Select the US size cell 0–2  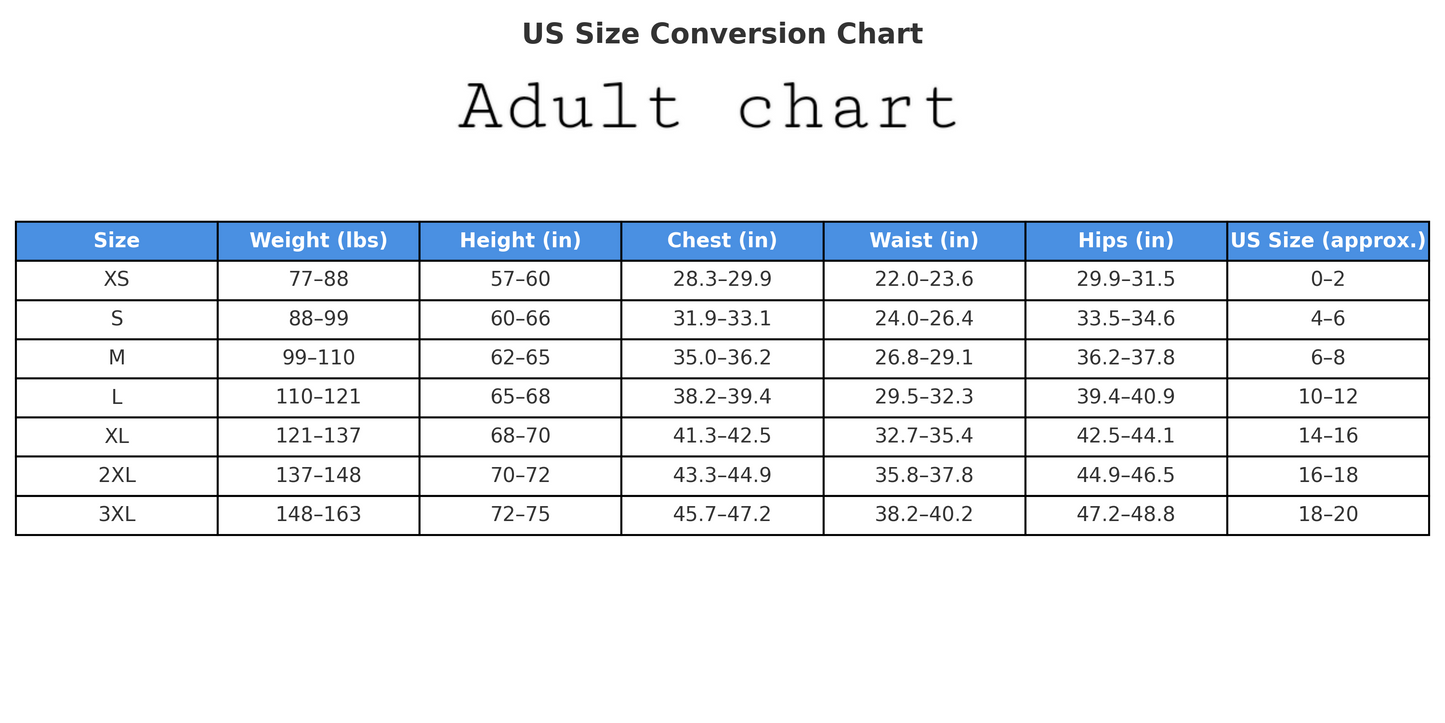(1328, 280)
